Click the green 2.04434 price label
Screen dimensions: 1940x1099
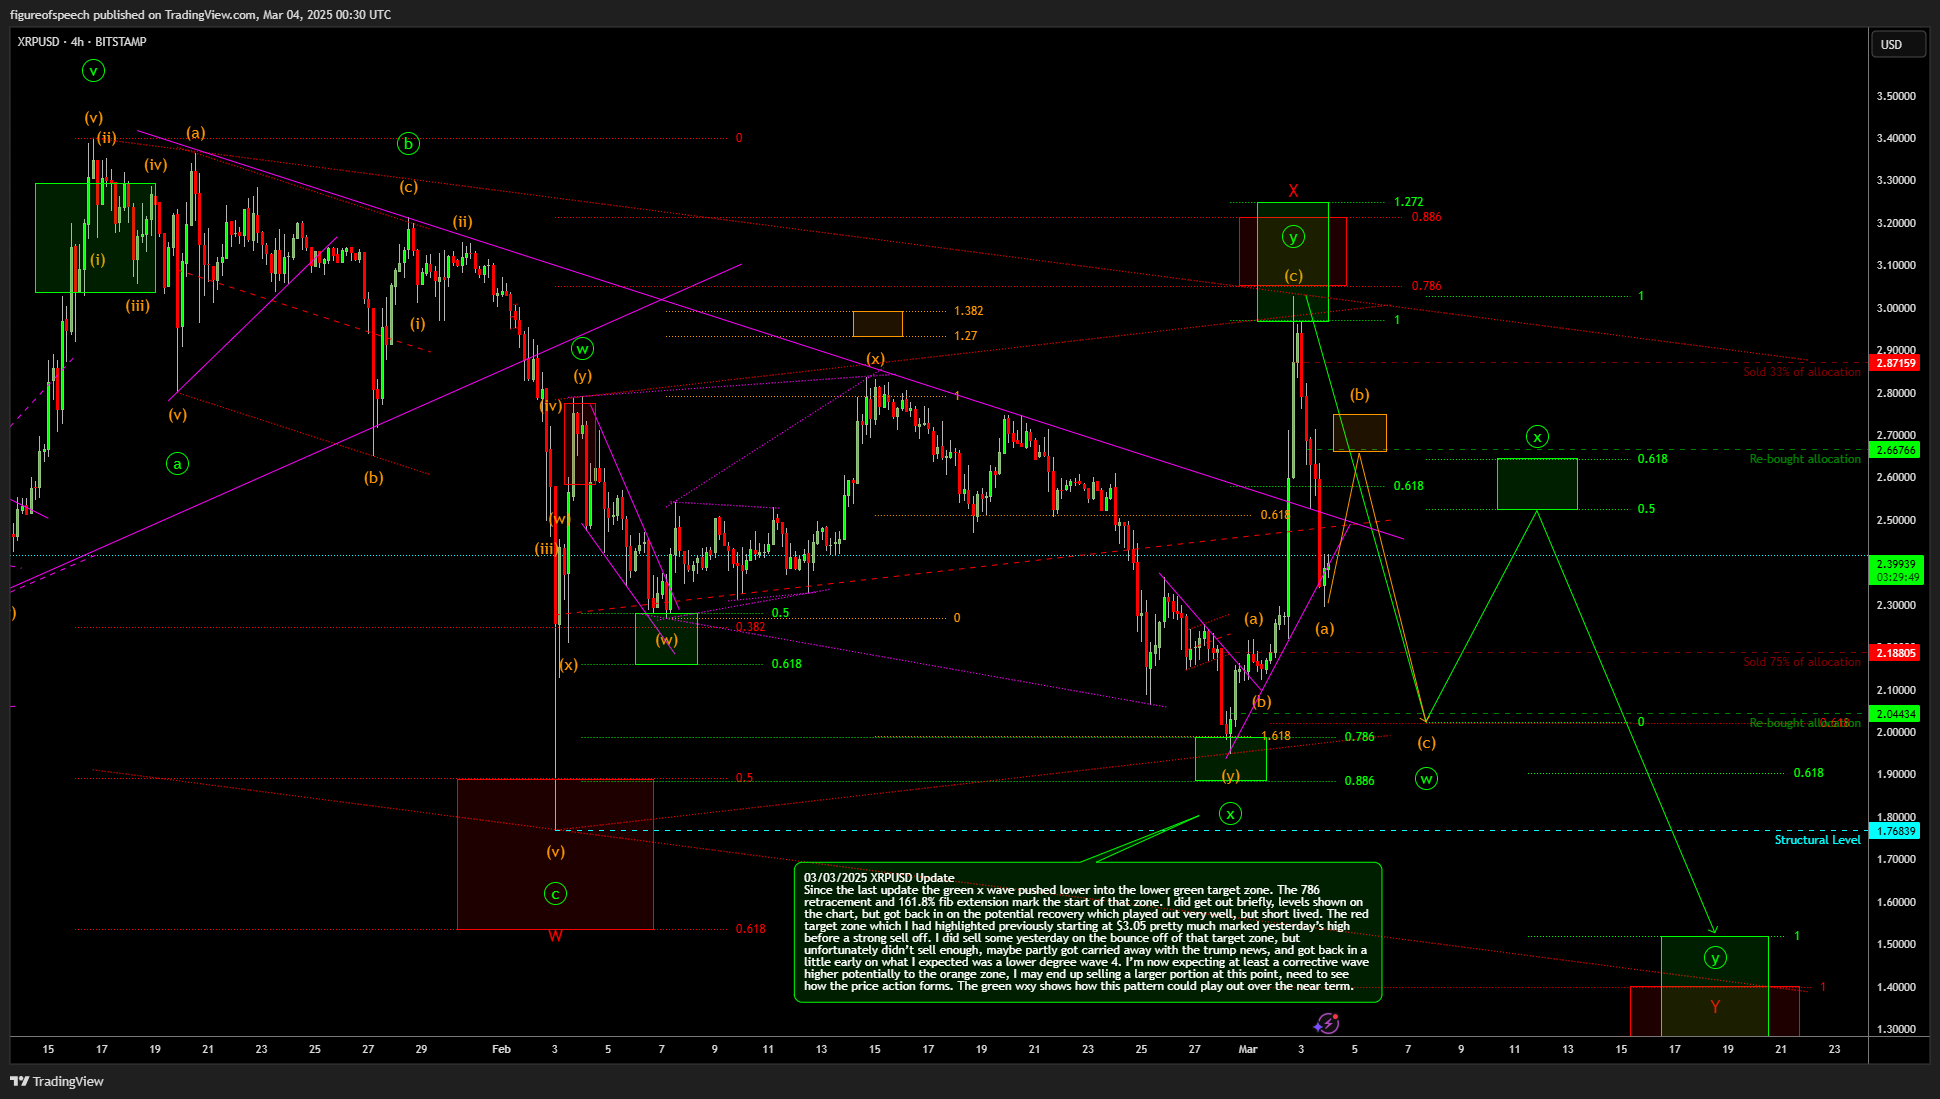pos(1895,714)
